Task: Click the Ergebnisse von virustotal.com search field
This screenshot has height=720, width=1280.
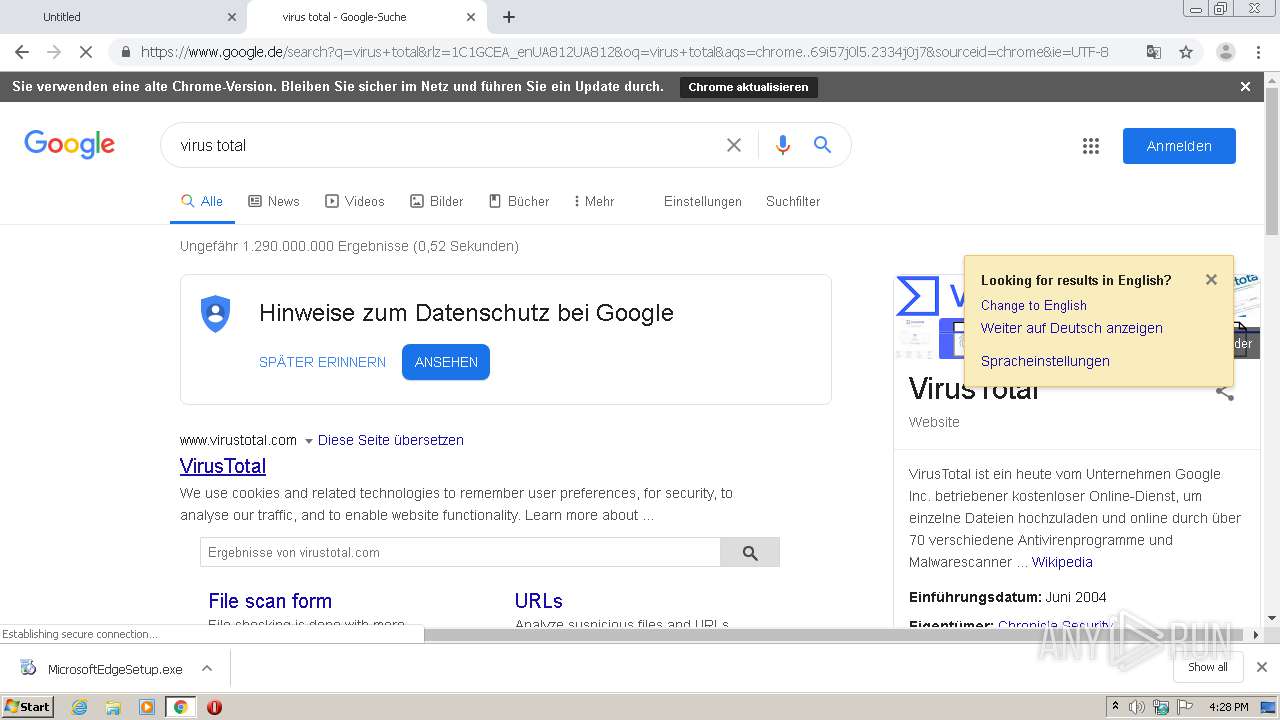Action: (x=460, y=552)
